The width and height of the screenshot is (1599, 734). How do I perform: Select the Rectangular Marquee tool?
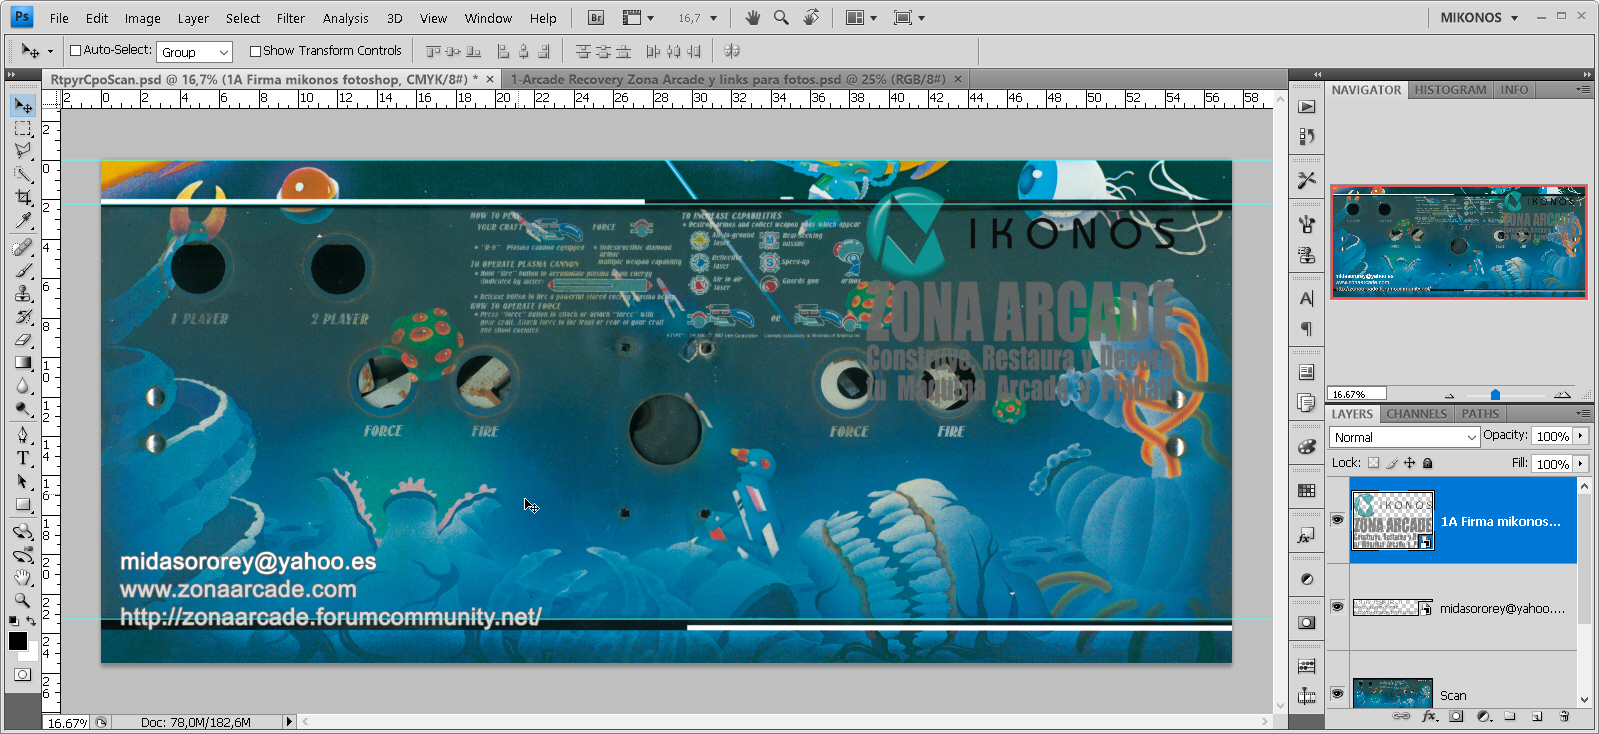pos(23,129)
